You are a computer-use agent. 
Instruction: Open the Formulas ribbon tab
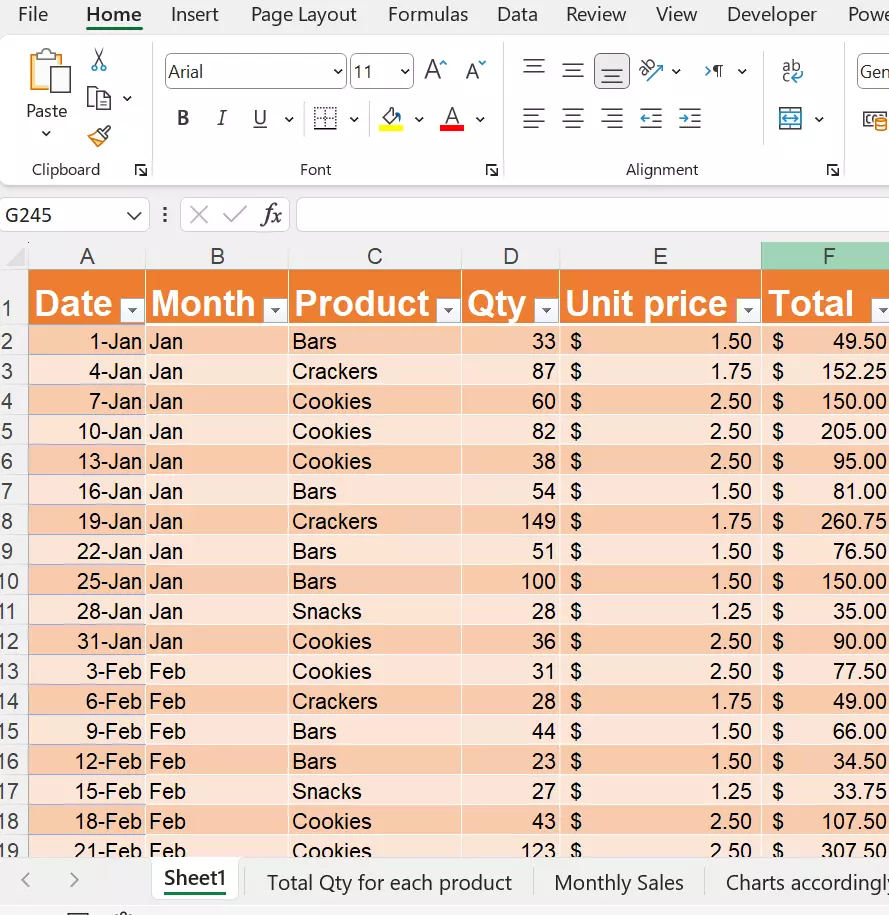428,15
